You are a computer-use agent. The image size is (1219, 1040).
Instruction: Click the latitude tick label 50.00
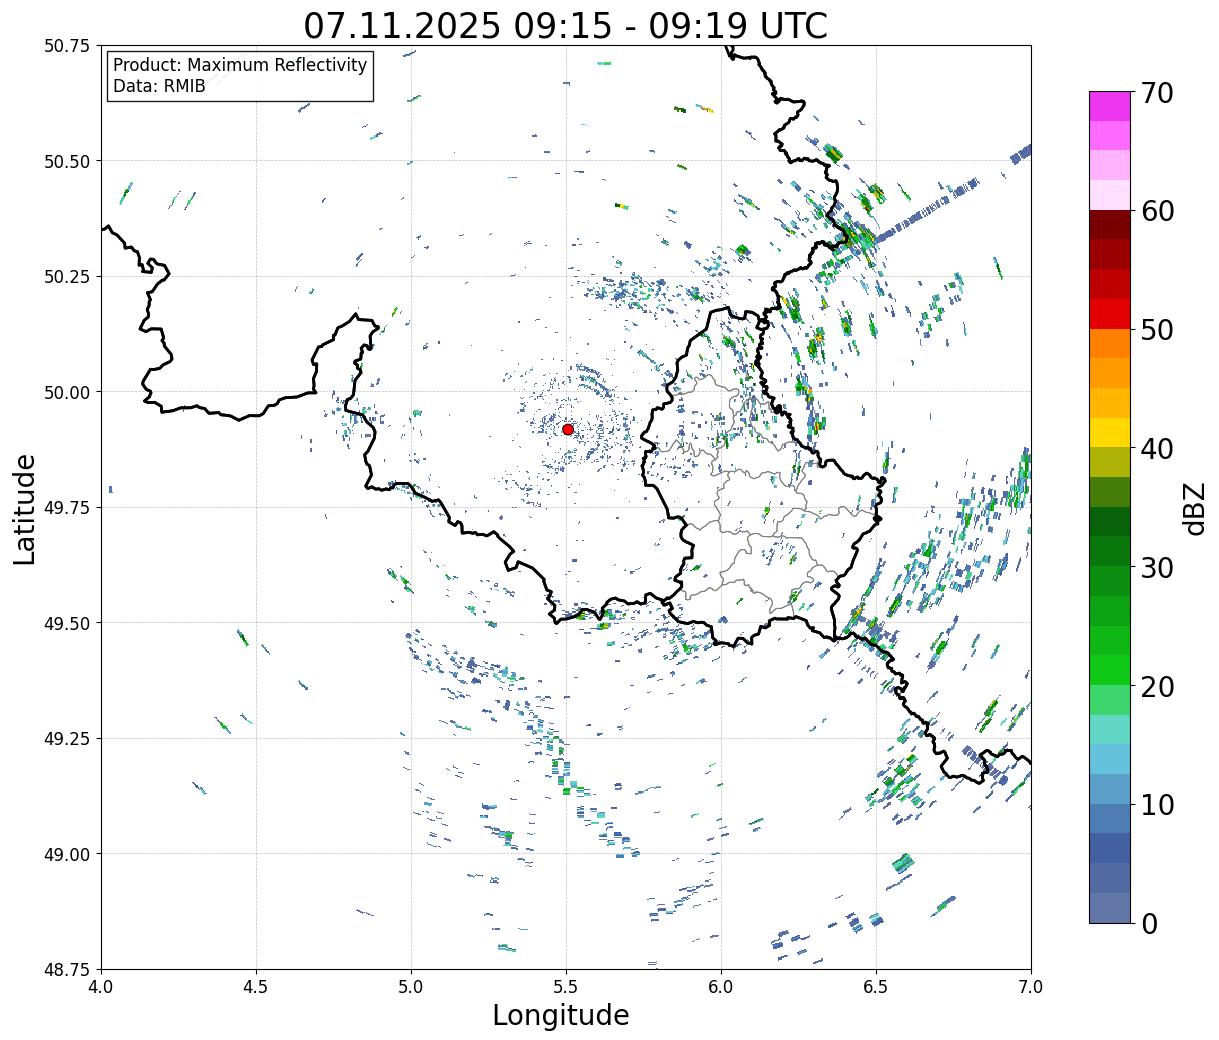coord(67,392)
